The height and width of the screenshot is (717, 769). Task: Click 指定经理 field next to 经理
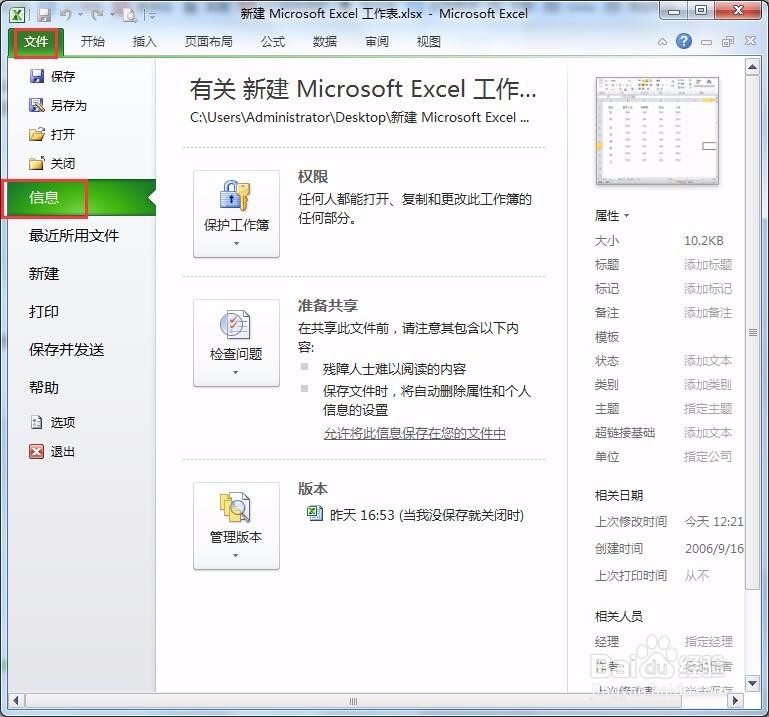point(709,641)
